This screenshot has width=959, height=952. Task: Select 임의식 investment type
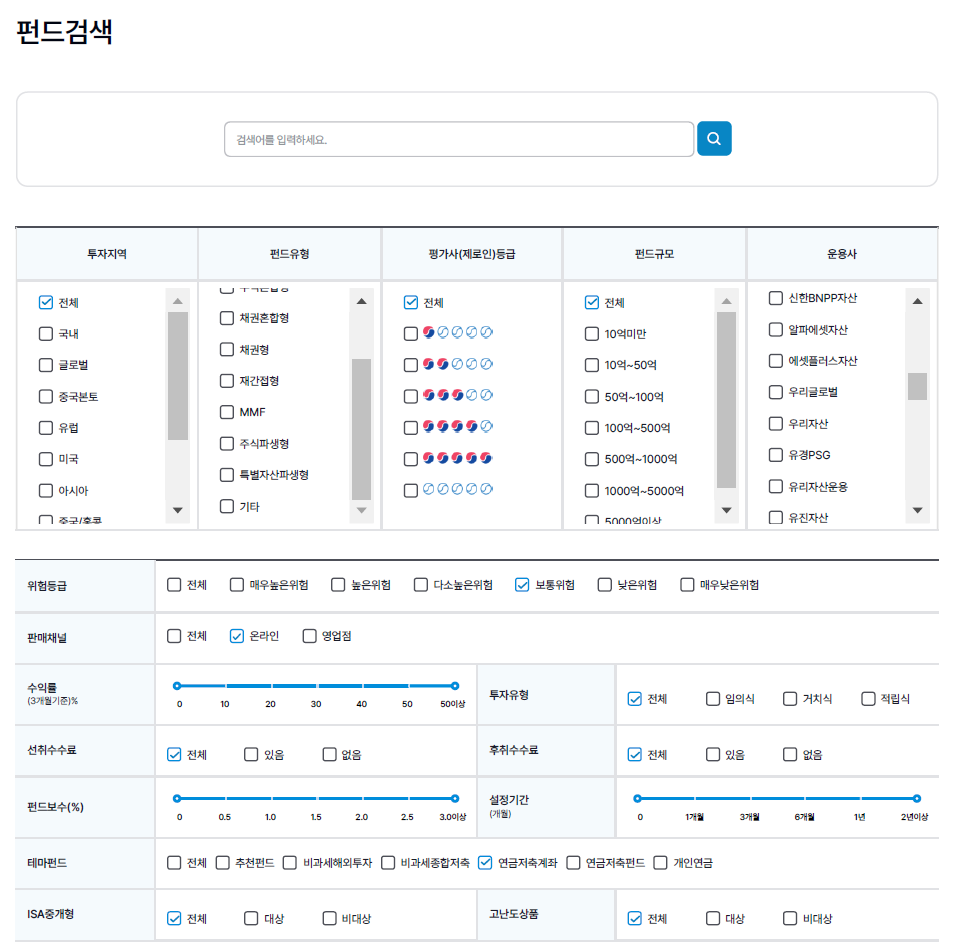(x=713, y=699)
